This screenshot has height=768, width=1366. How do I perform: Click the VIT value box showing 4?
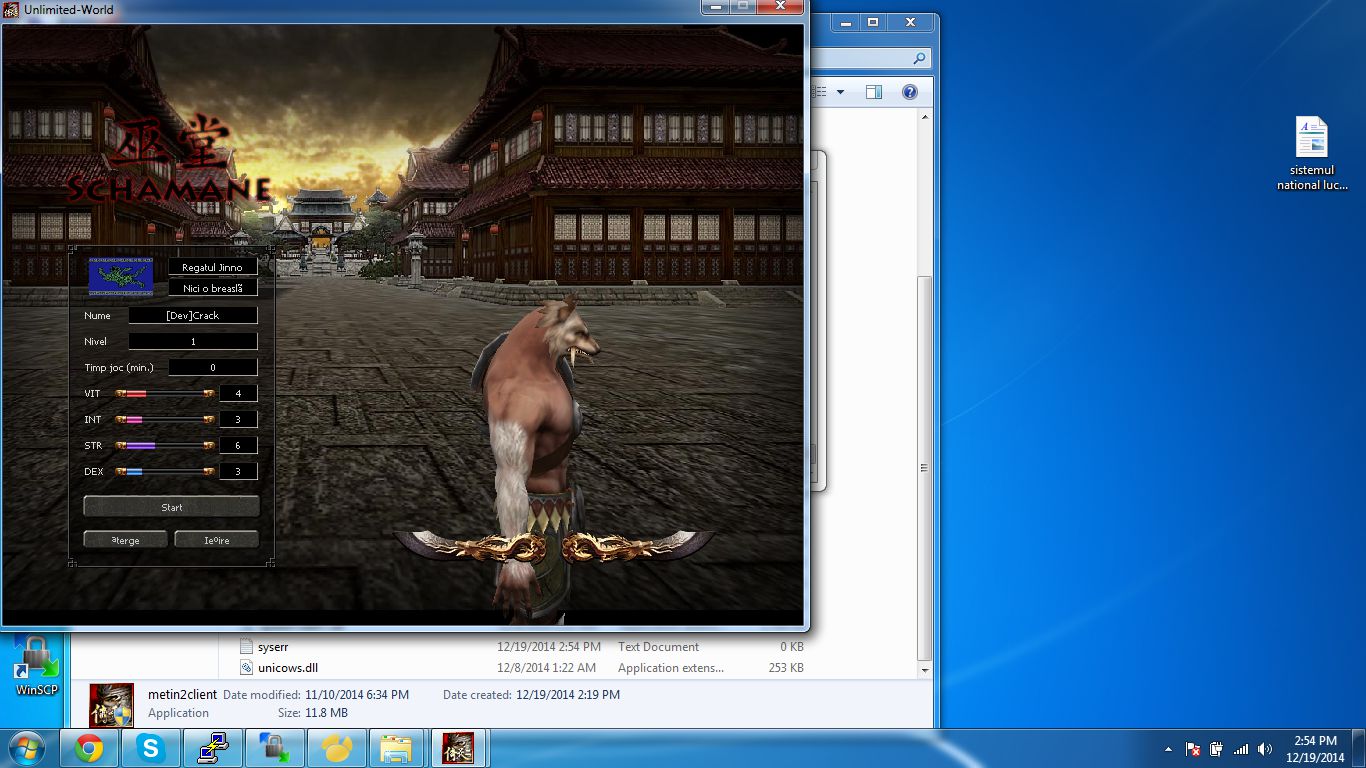pyautogui.click(x=238, y=394)
